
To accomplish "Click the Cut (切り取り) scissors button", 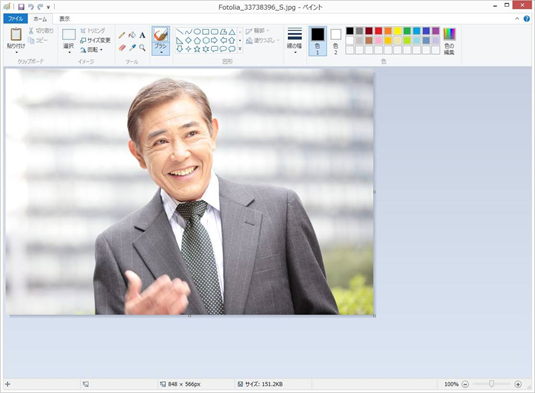I will pos(41,31).
